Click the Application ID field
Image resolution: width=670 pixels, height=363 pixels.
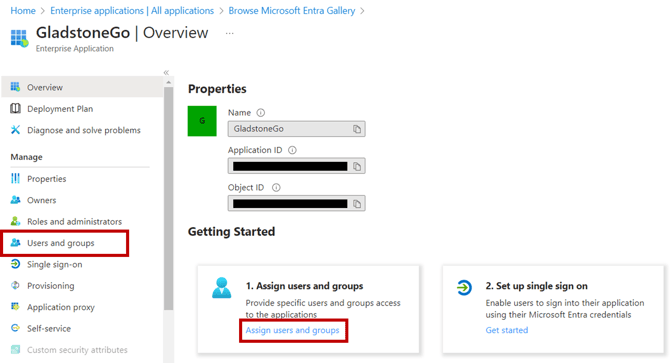[297, 166]
